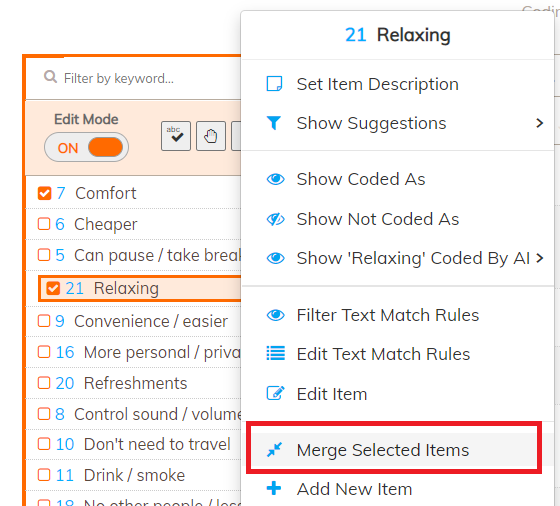Turn off the Edit Mode switch
The height and width of the screenshot is (506, 560).
pyautogui.click(x=86, y=147)
